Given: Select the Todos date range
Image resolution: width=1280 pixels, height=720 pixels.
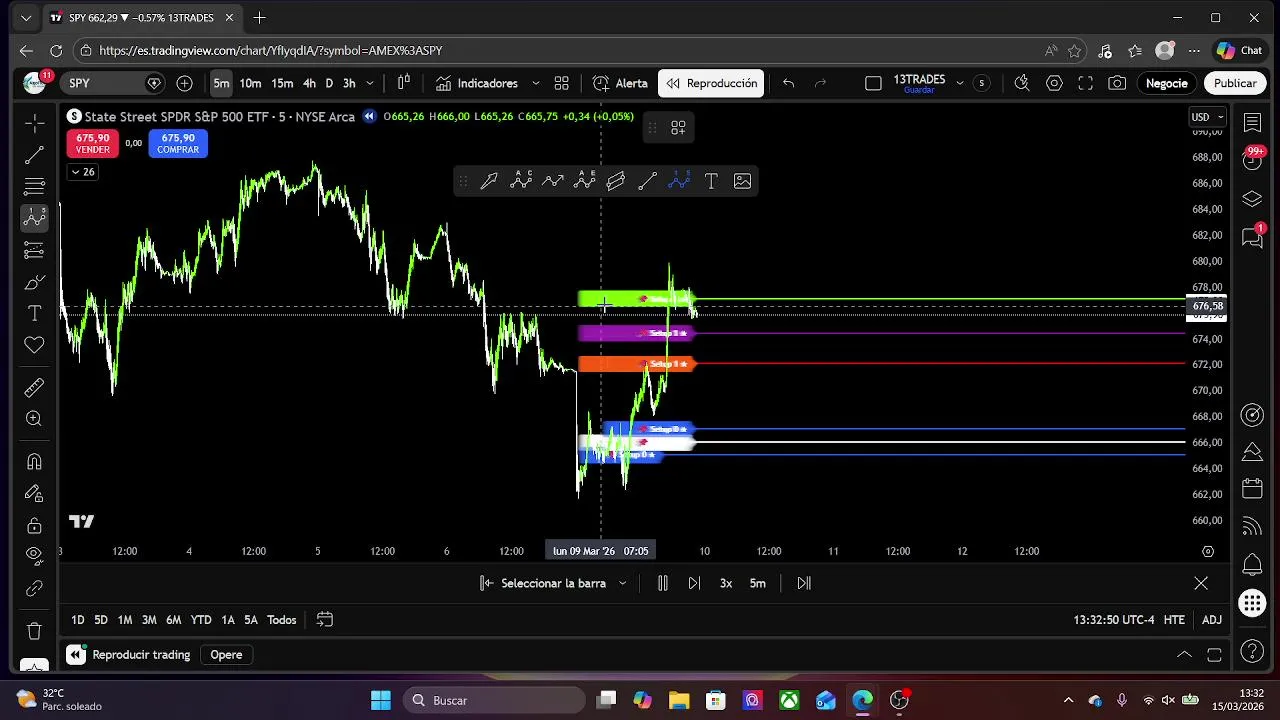Looking at the screenshot, I should [282, 620].
